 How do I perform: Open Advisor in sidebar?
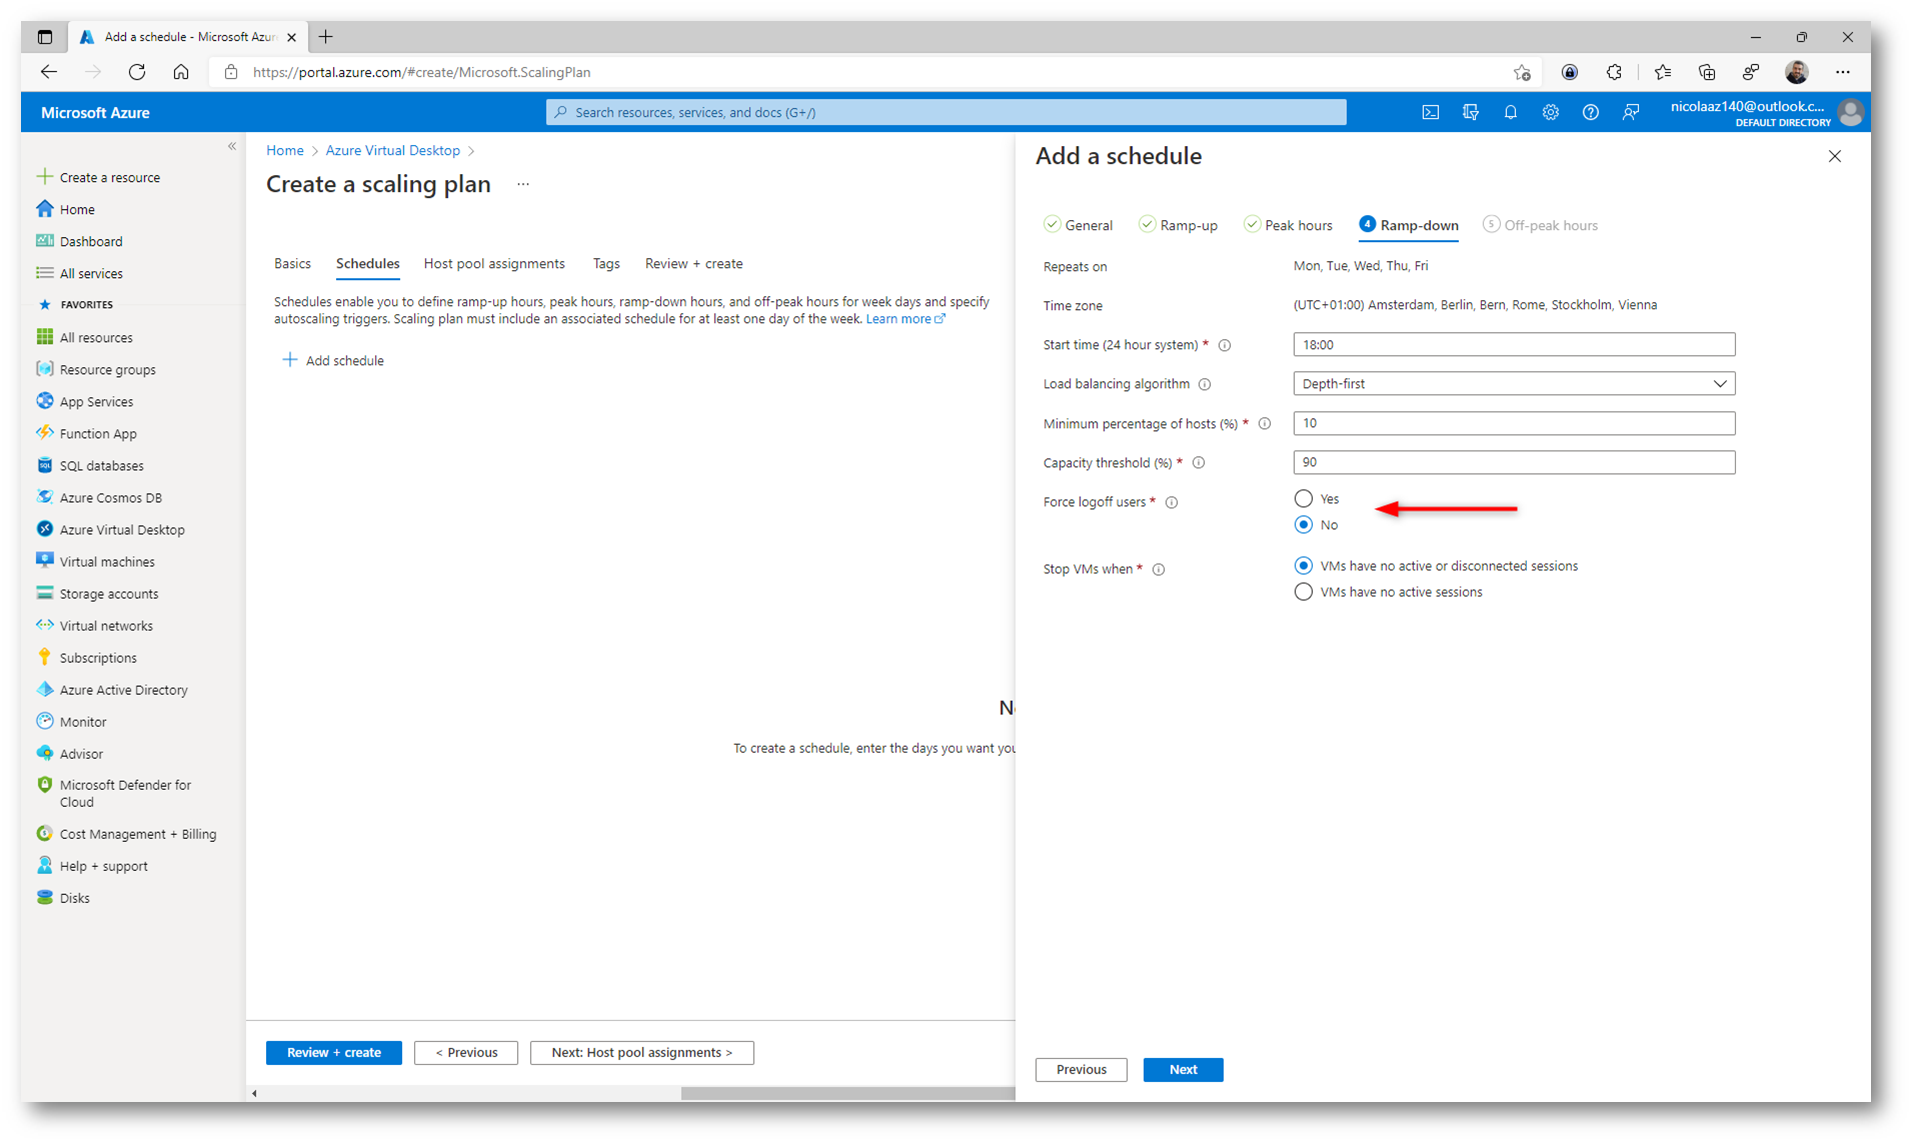tap(81, 753)
